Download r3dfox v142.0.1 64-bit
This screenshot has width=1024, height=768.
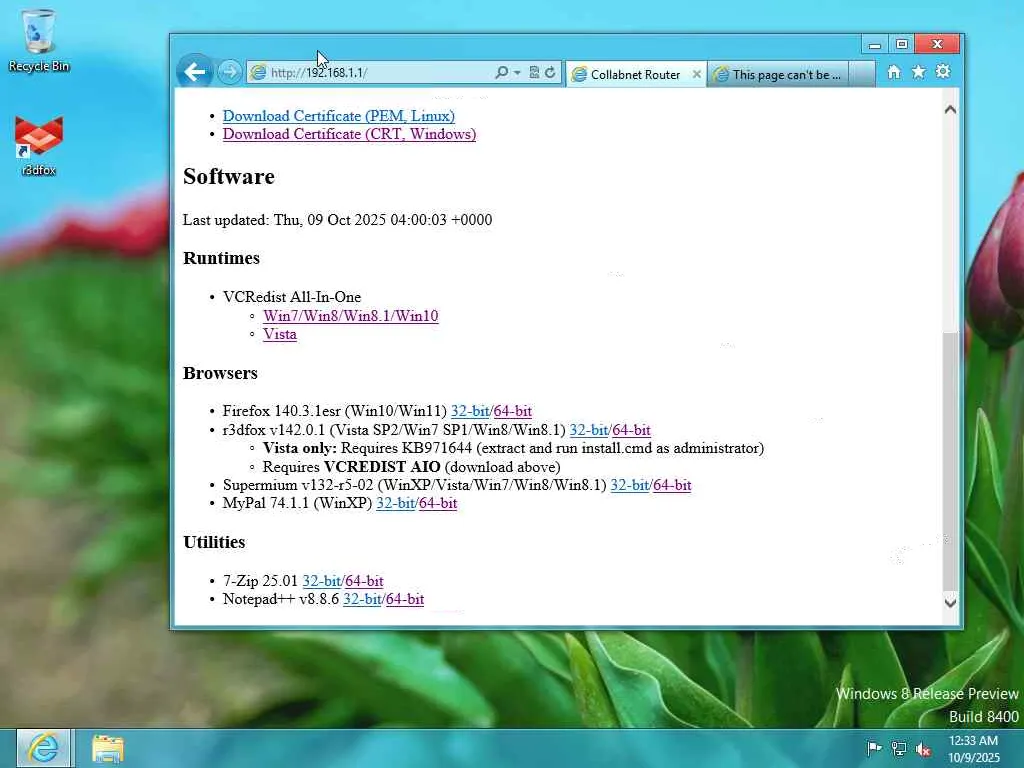632,430
